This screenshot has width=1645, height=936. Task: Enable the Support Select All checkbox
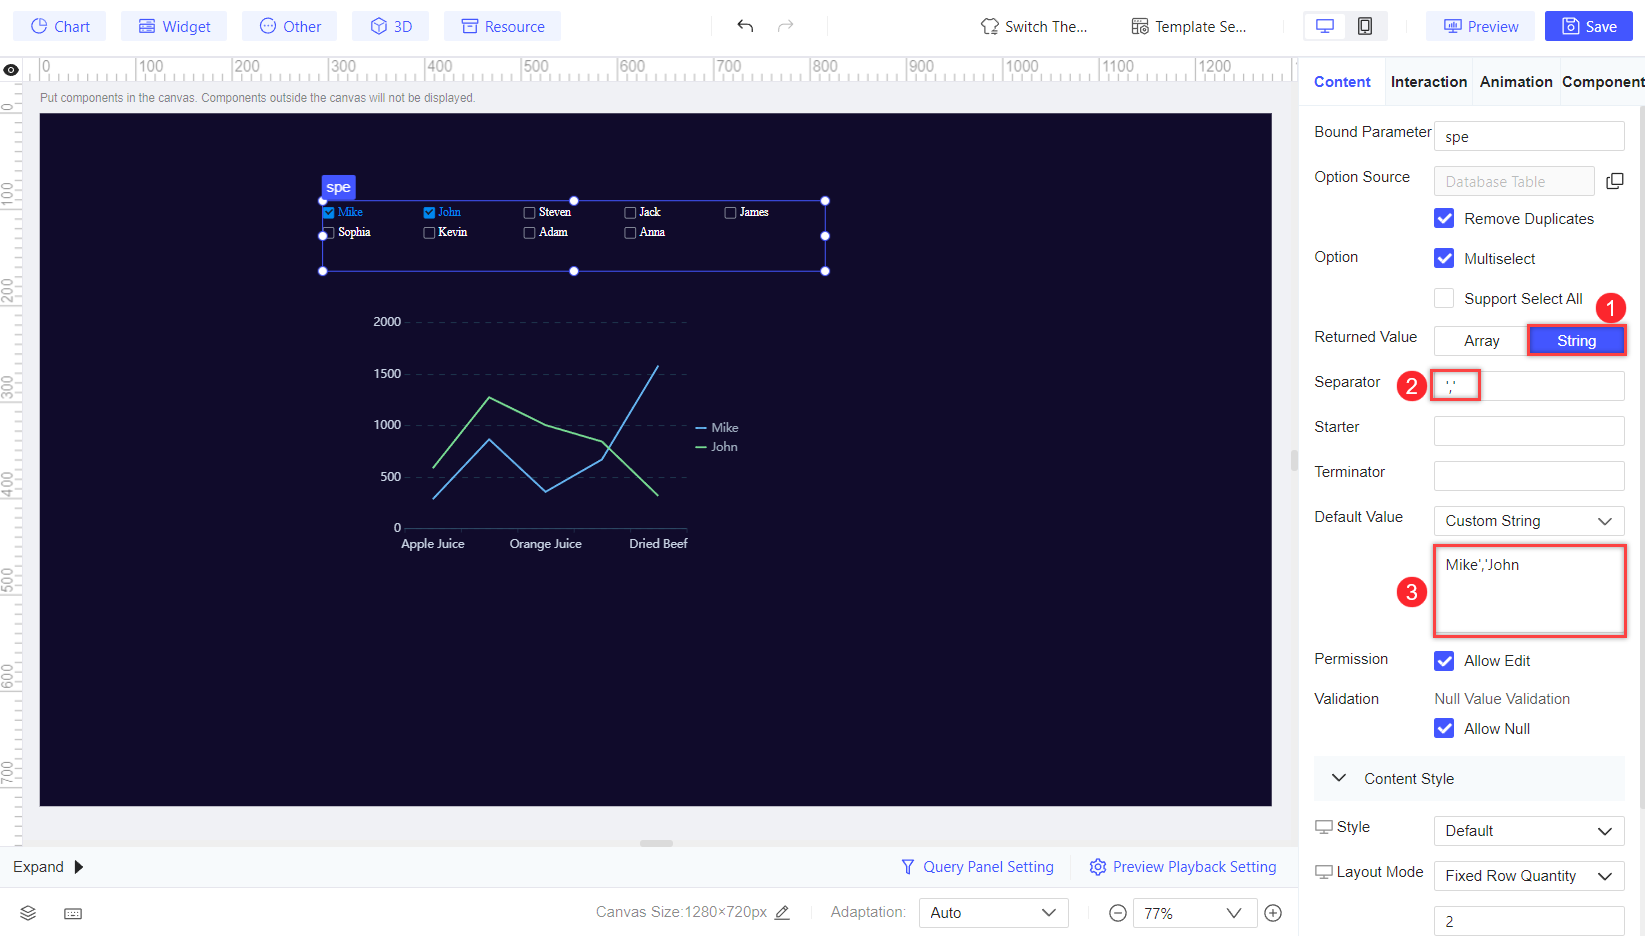[1444, 298]
